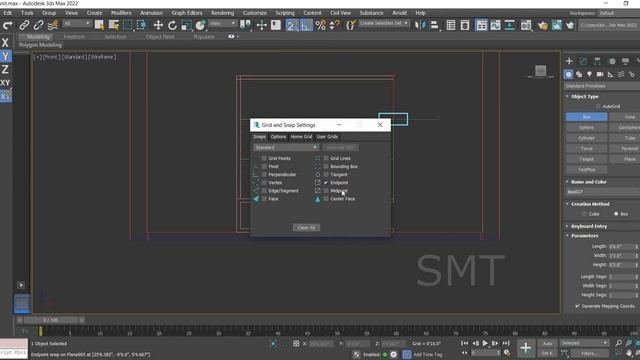Check the Bounding Box snap option
This screenshot has height=360, width=640.
click(x=326, y=167)
